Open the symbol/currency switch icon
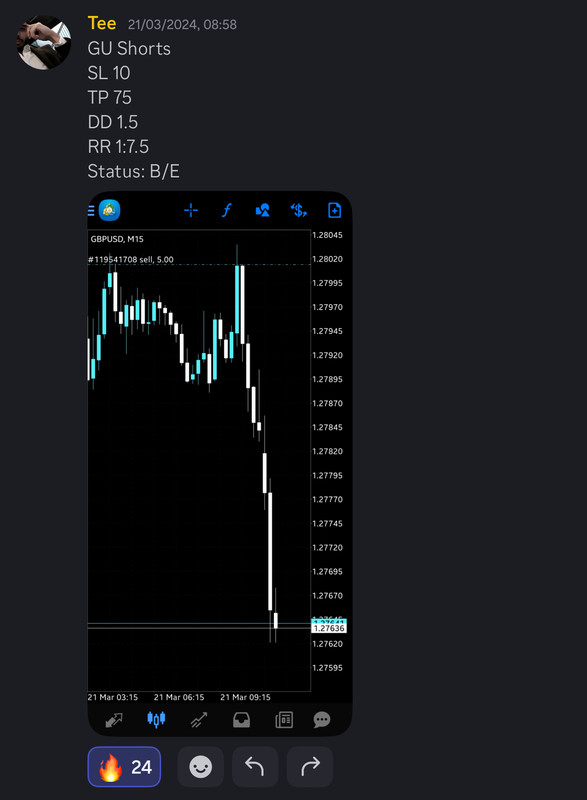 298,210
